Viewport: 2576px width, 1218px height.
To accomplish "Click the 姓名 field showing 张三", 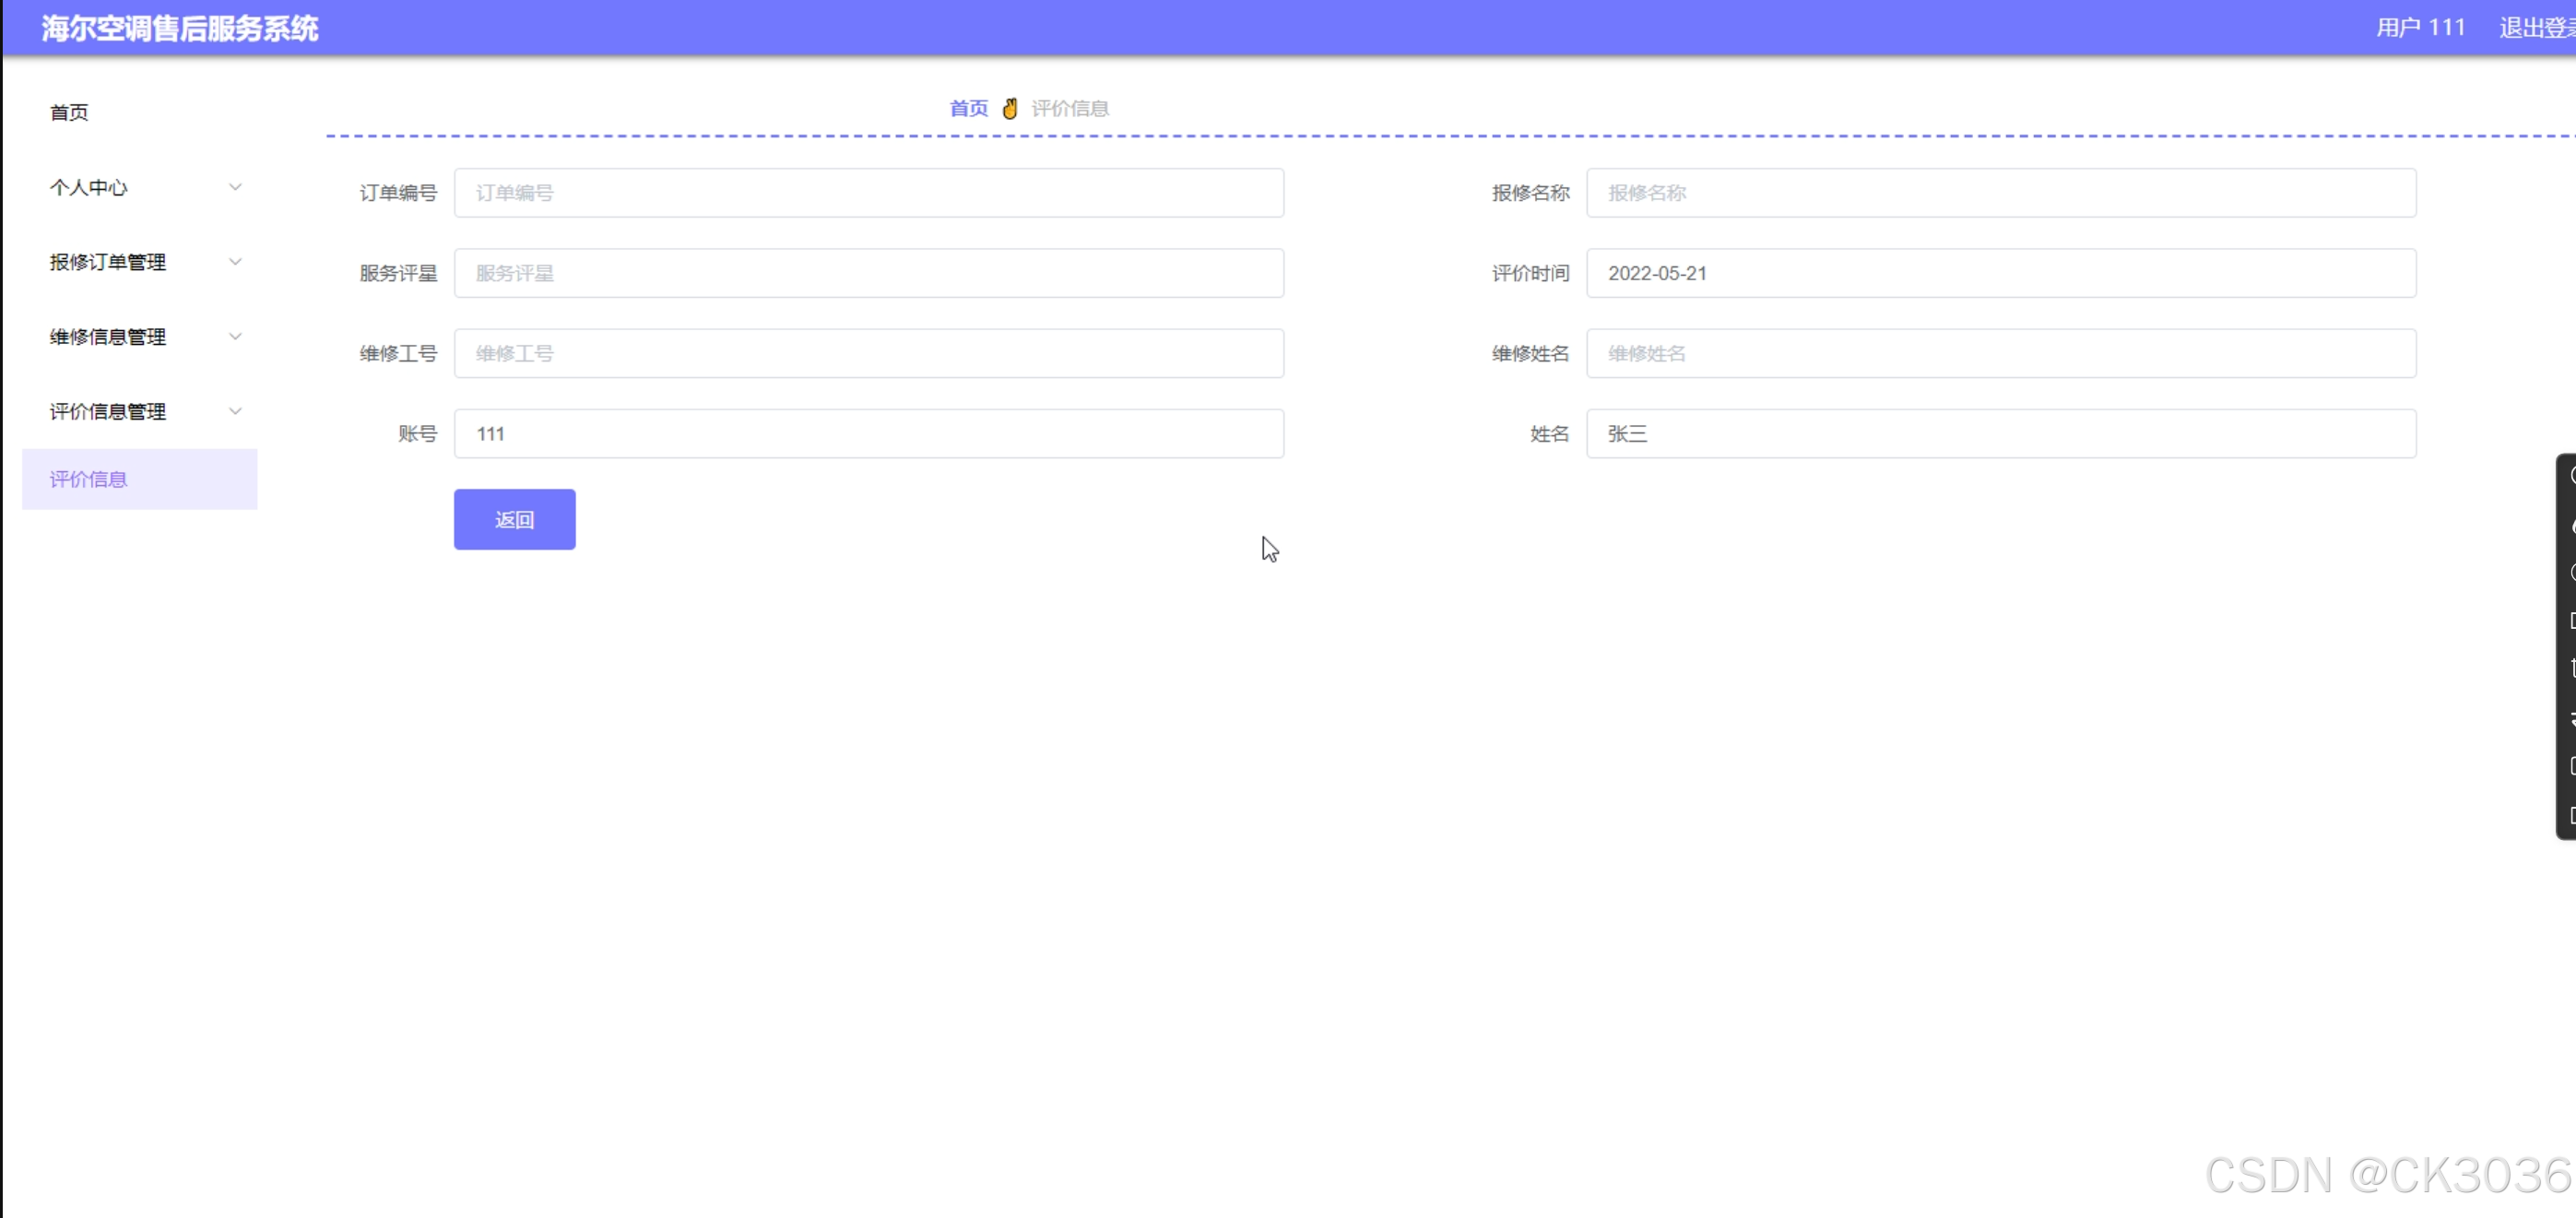I will [2000, 434].
